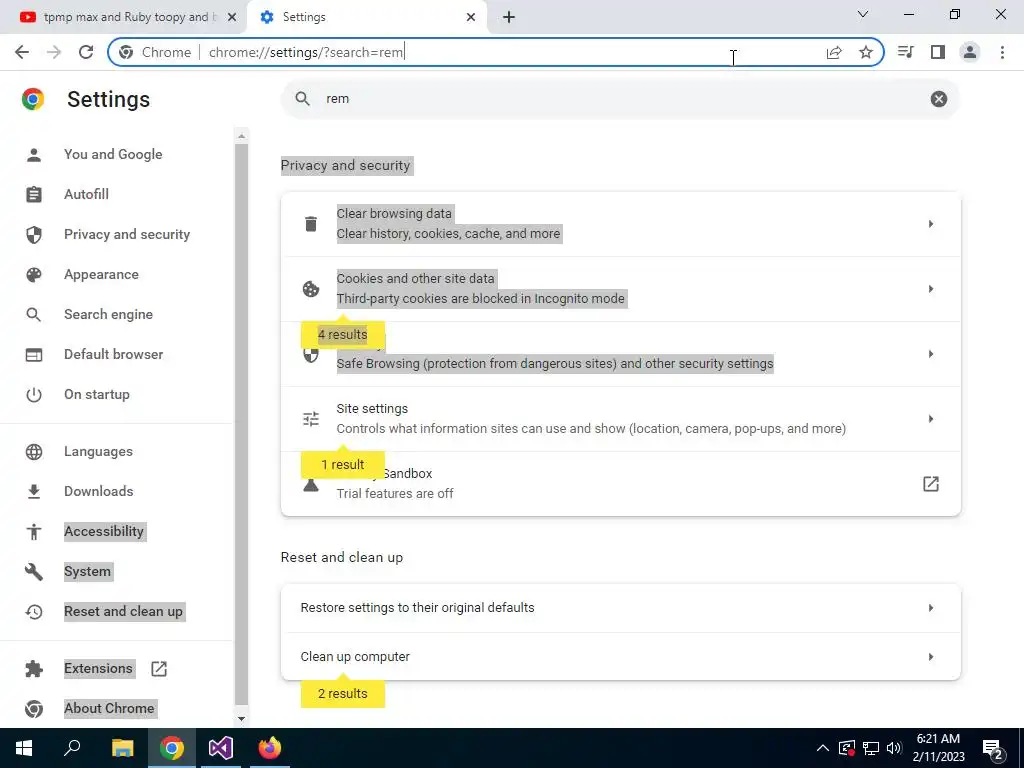The image size is (1024, 768).
Task: Click the Chrome taskbar icon
Action: 172,748
